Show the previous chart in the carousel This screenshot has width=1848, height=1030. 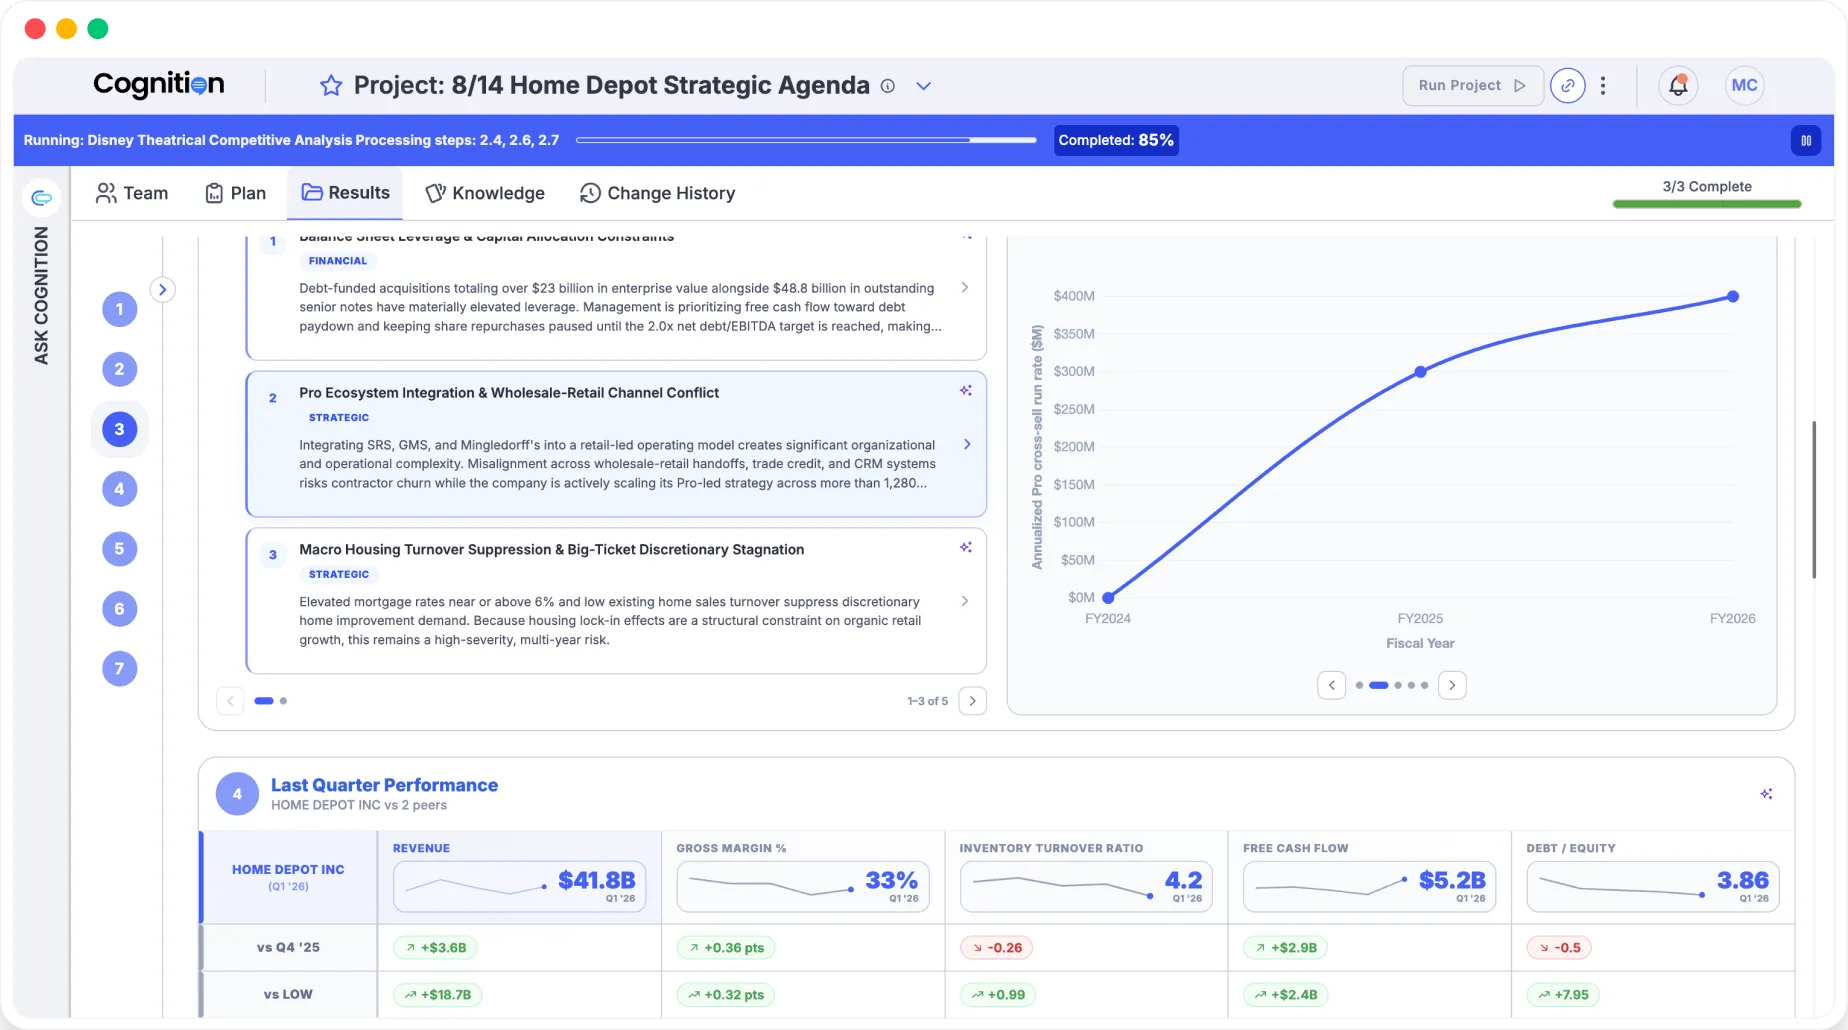1332,686
